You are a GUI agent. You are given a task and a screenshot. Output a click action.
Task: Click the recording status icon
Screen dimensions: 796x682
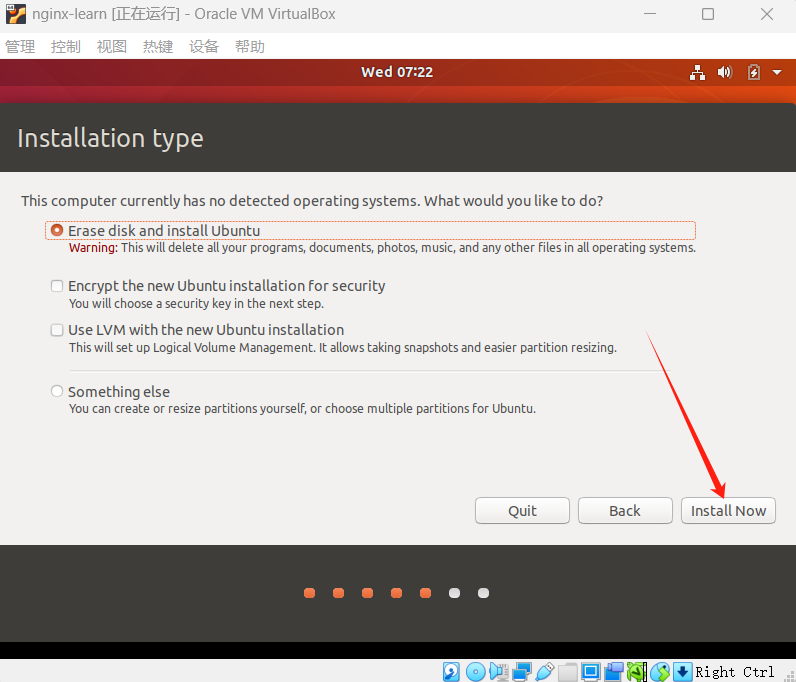coord(614,672)
